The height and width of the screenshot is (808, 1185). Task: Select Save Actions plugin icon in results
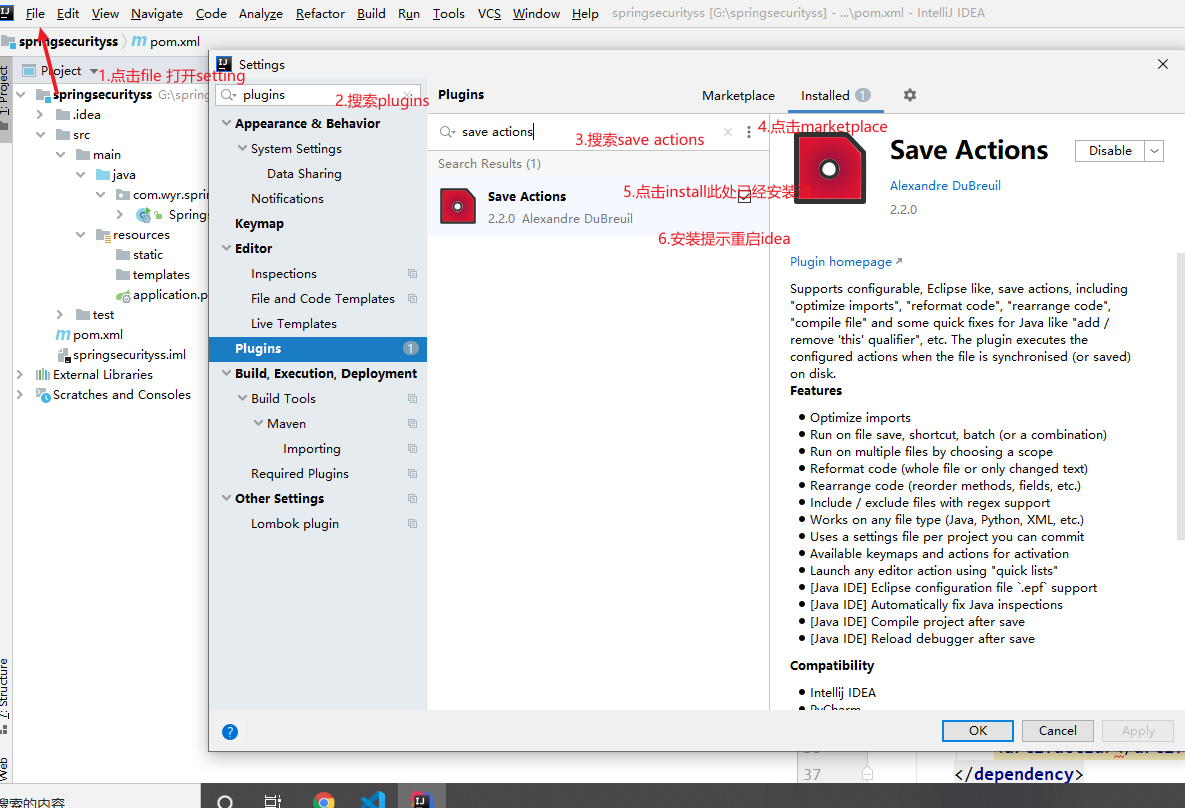457,206
